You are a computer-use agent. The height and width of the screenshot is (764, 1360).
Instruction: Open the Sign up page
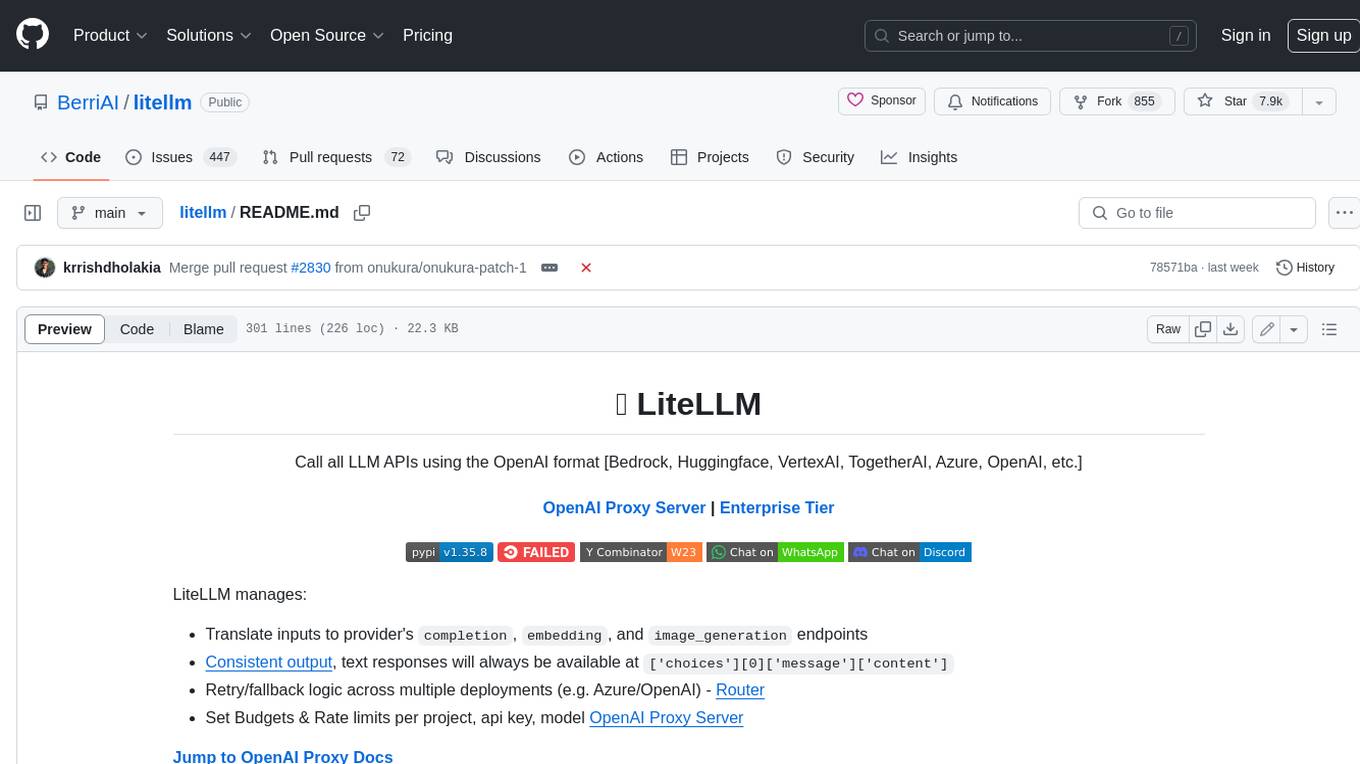[x=1323, y=35]
